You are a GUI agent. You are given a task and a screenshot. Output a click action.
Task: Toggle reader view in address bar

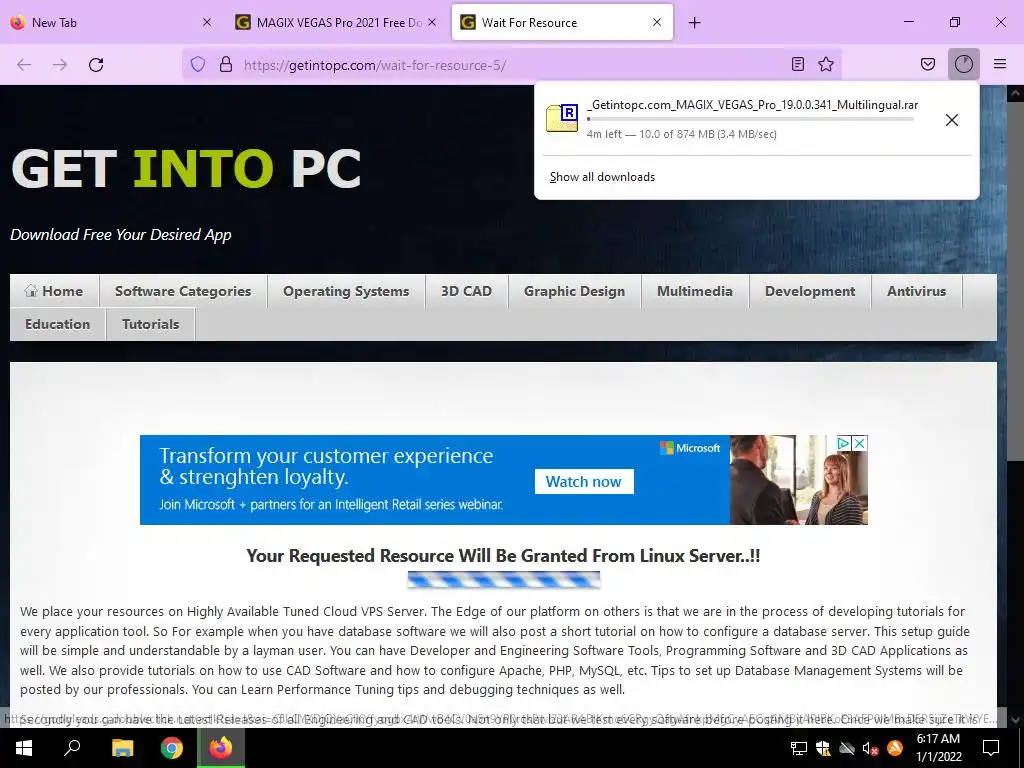pyautogui.click(x=797, y=64)
